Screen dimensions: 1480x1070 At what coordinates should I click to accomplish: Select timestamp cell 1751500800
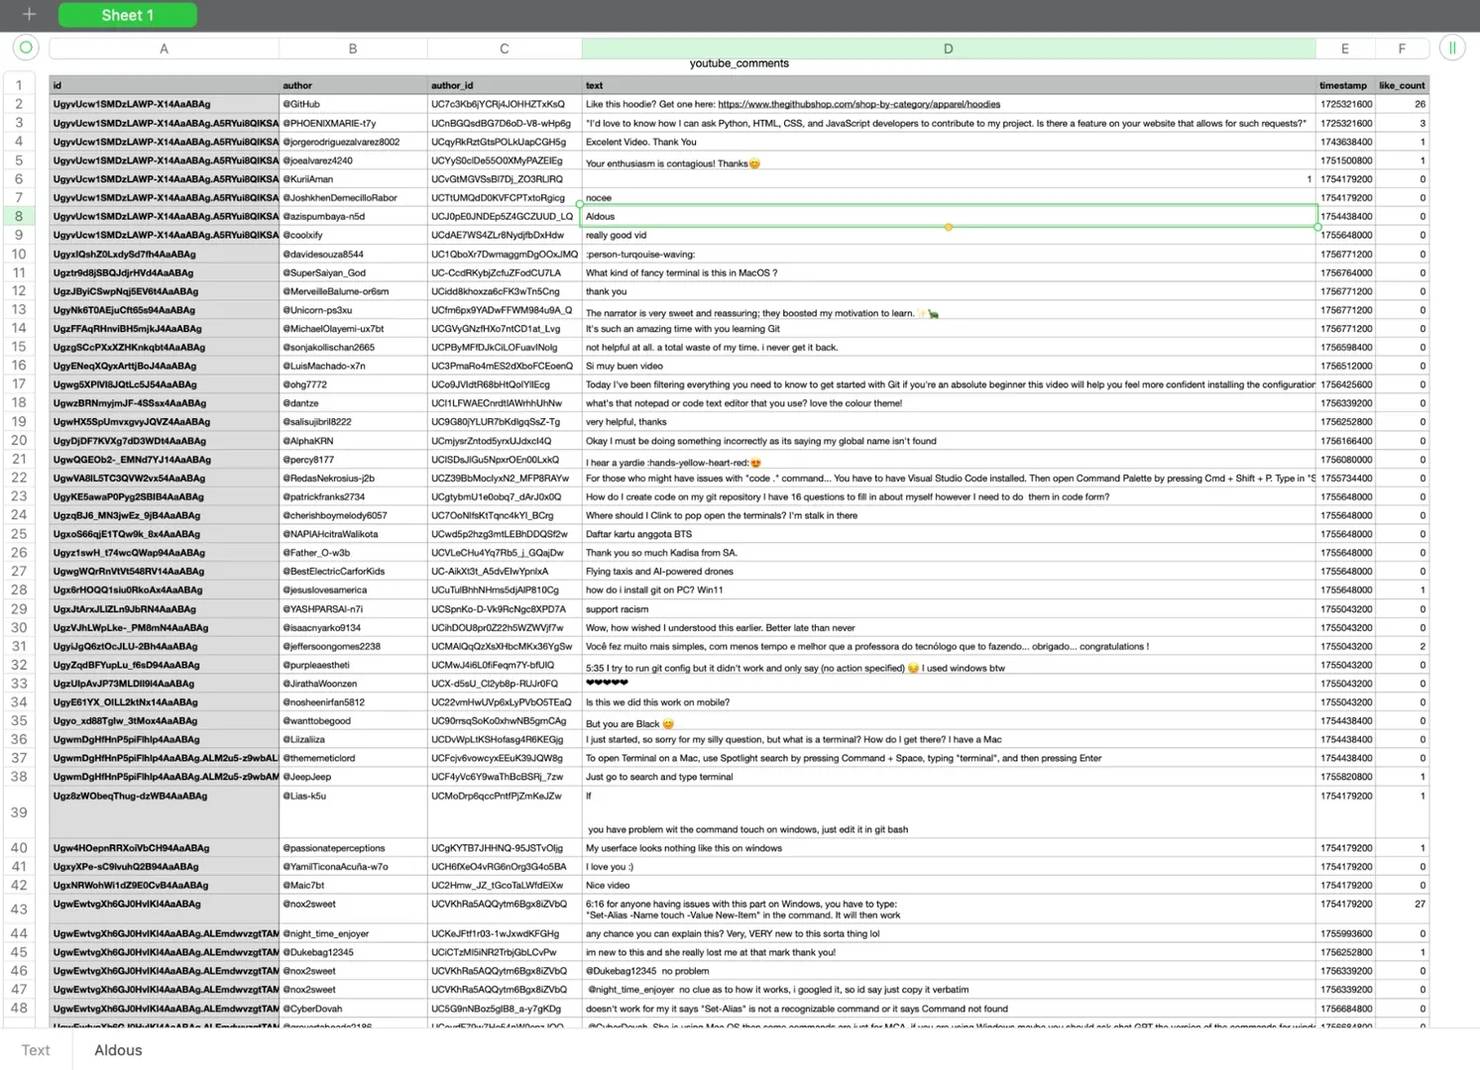tap(1345, 160)
